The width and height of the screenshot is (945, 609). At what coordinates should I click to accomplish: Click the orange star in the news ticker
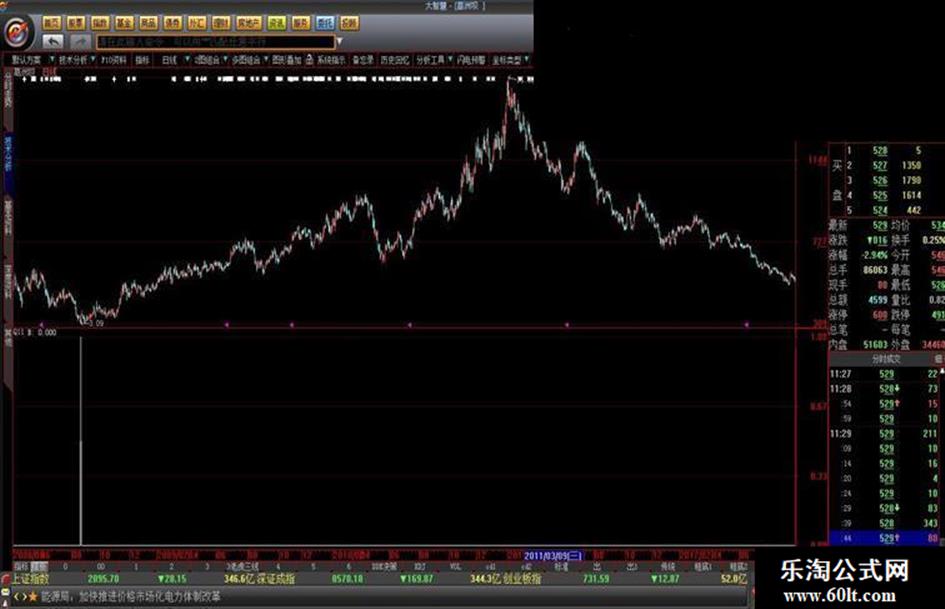point(33,597)
